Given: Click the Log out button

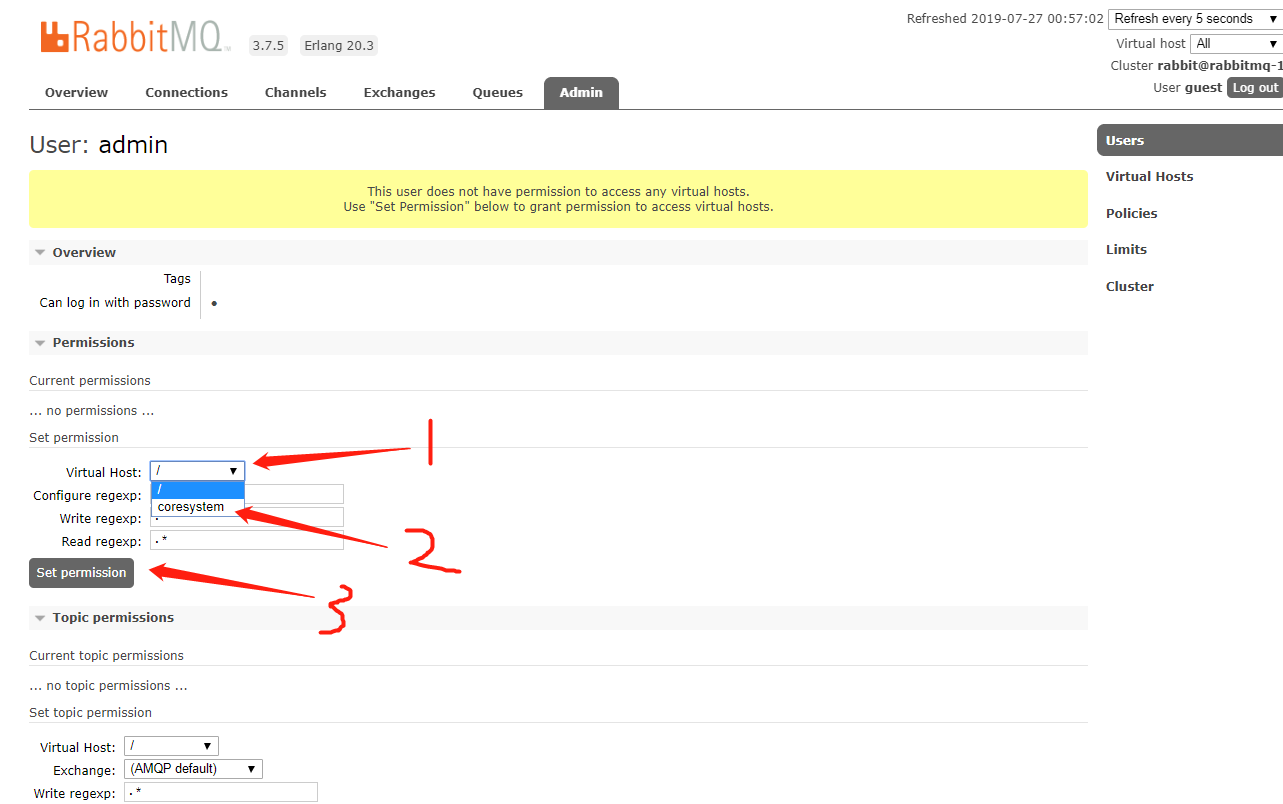Looking at the screenshot, I should (x=1255, y=88).
